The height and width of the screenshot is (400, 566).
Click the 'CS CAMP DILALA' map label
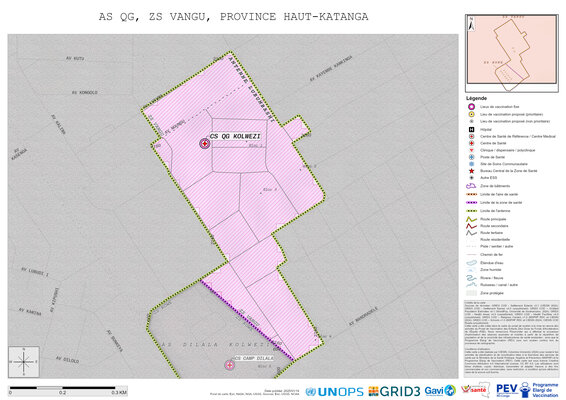[254, 358]
